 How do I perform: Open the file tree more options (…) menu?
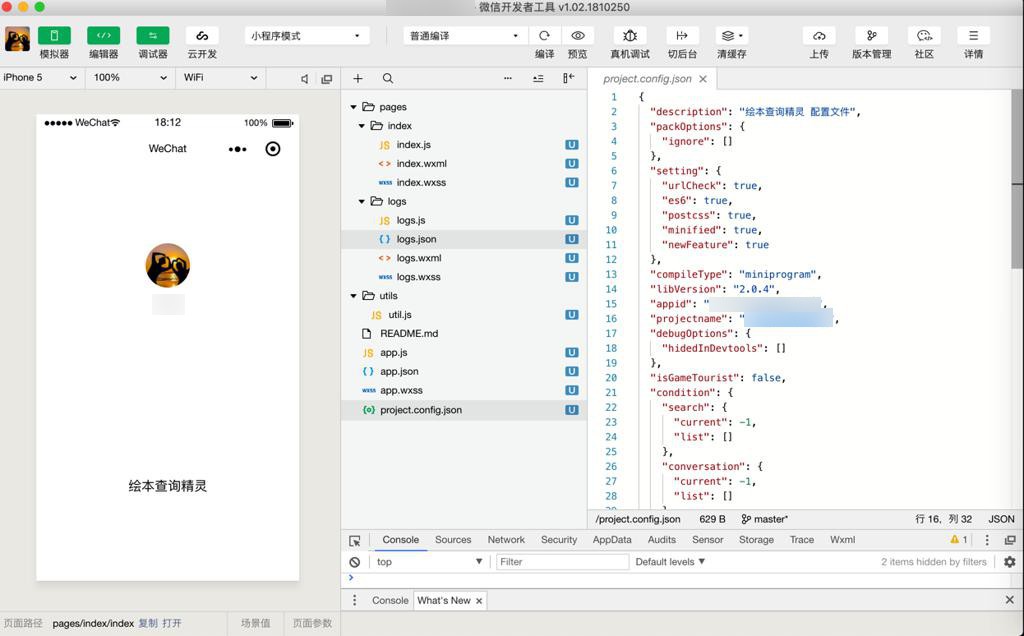[507, 78]
